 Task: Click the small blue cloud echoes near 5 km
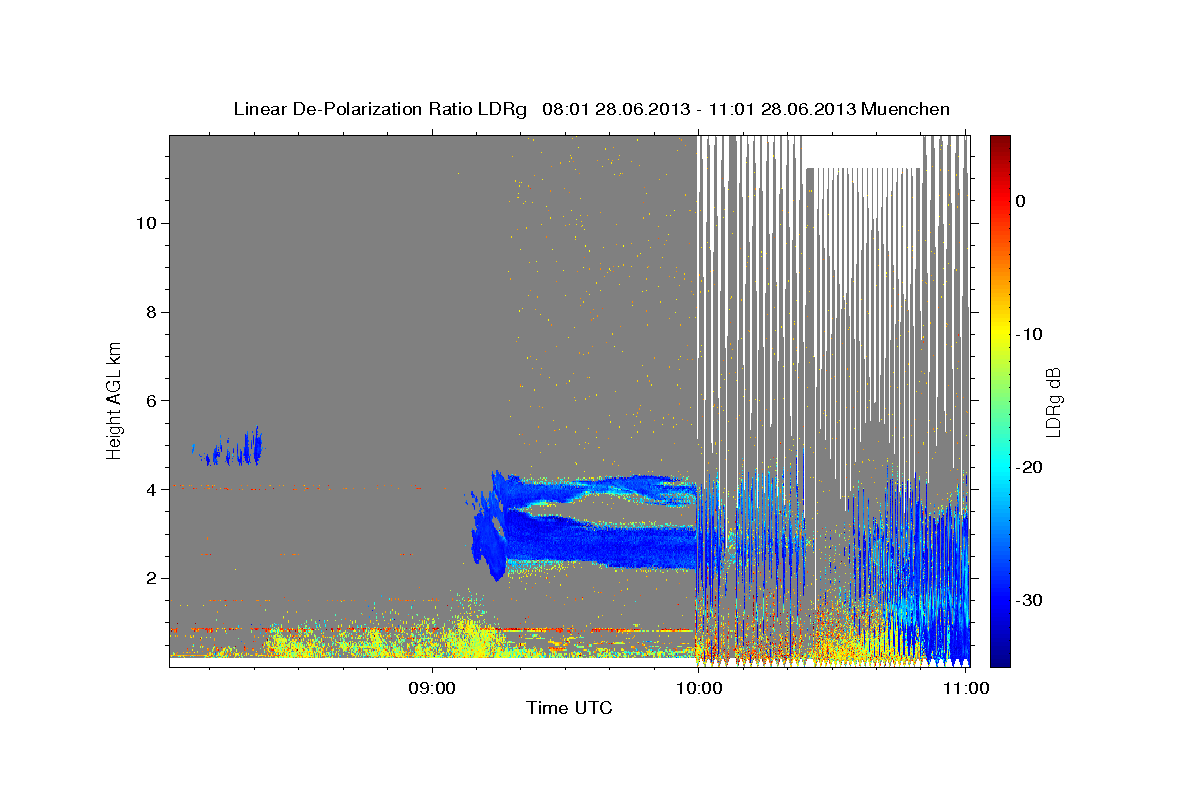coord(230,448)
